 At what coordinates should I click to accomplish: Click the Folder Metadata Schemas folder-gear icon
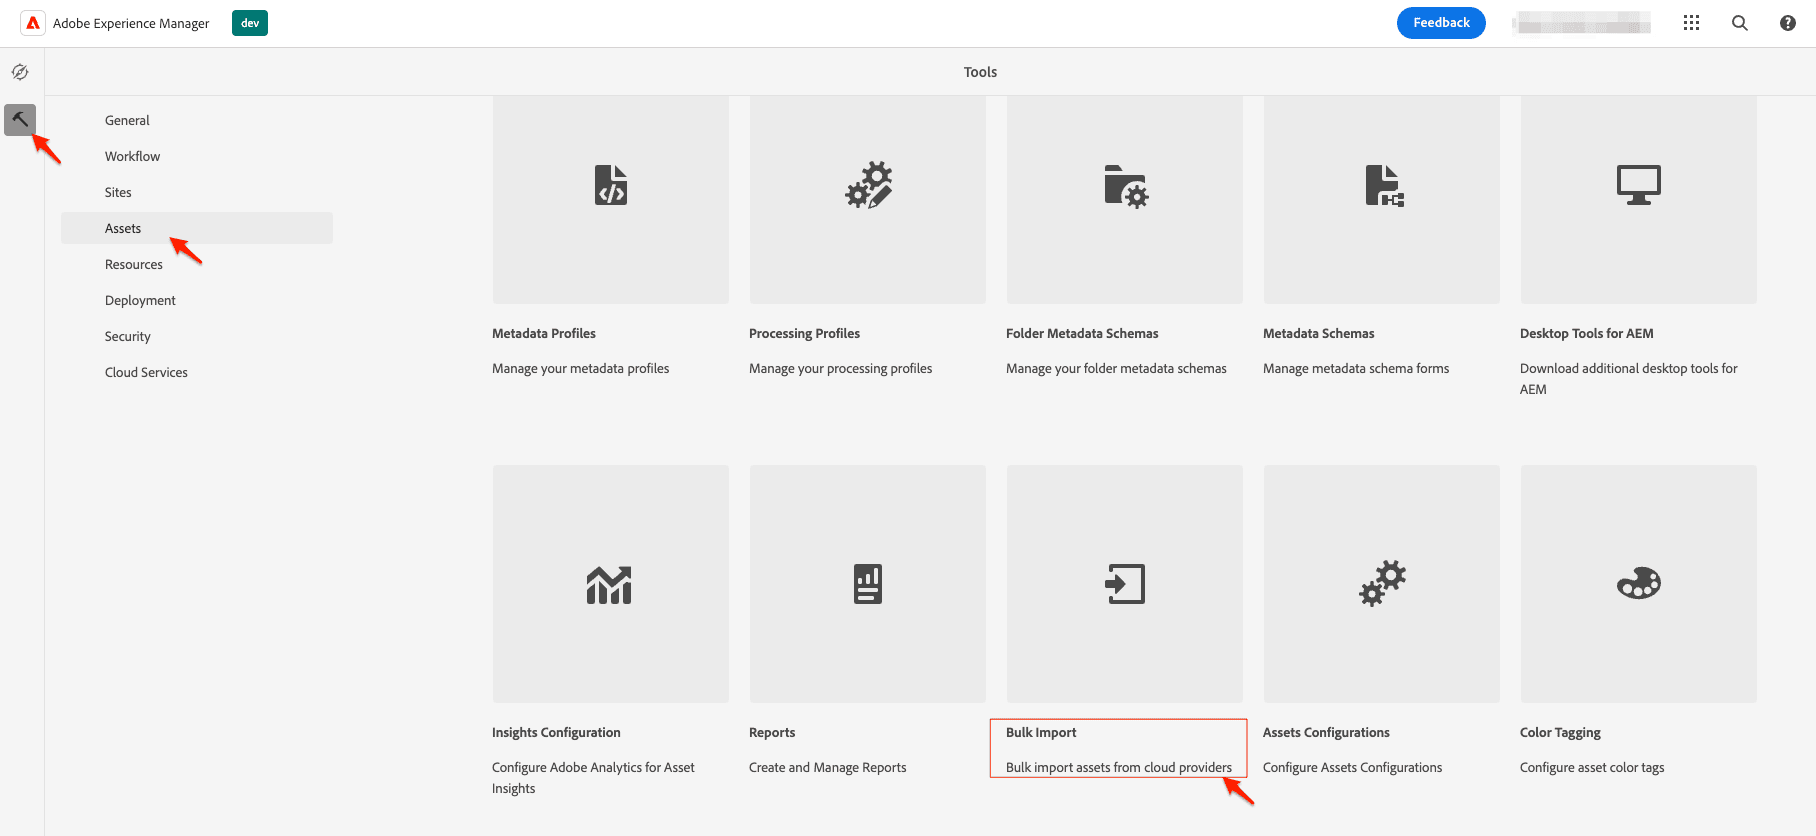coord(1126,186)
